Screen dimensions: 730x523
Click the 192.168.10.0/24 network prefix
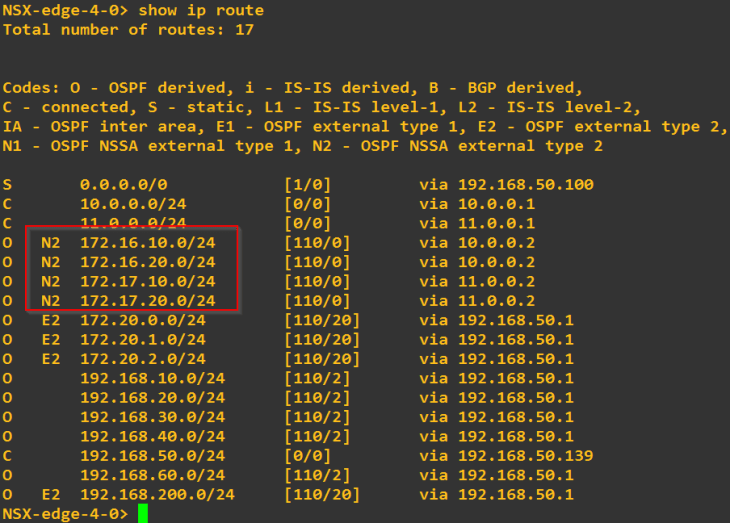point(152,379)
